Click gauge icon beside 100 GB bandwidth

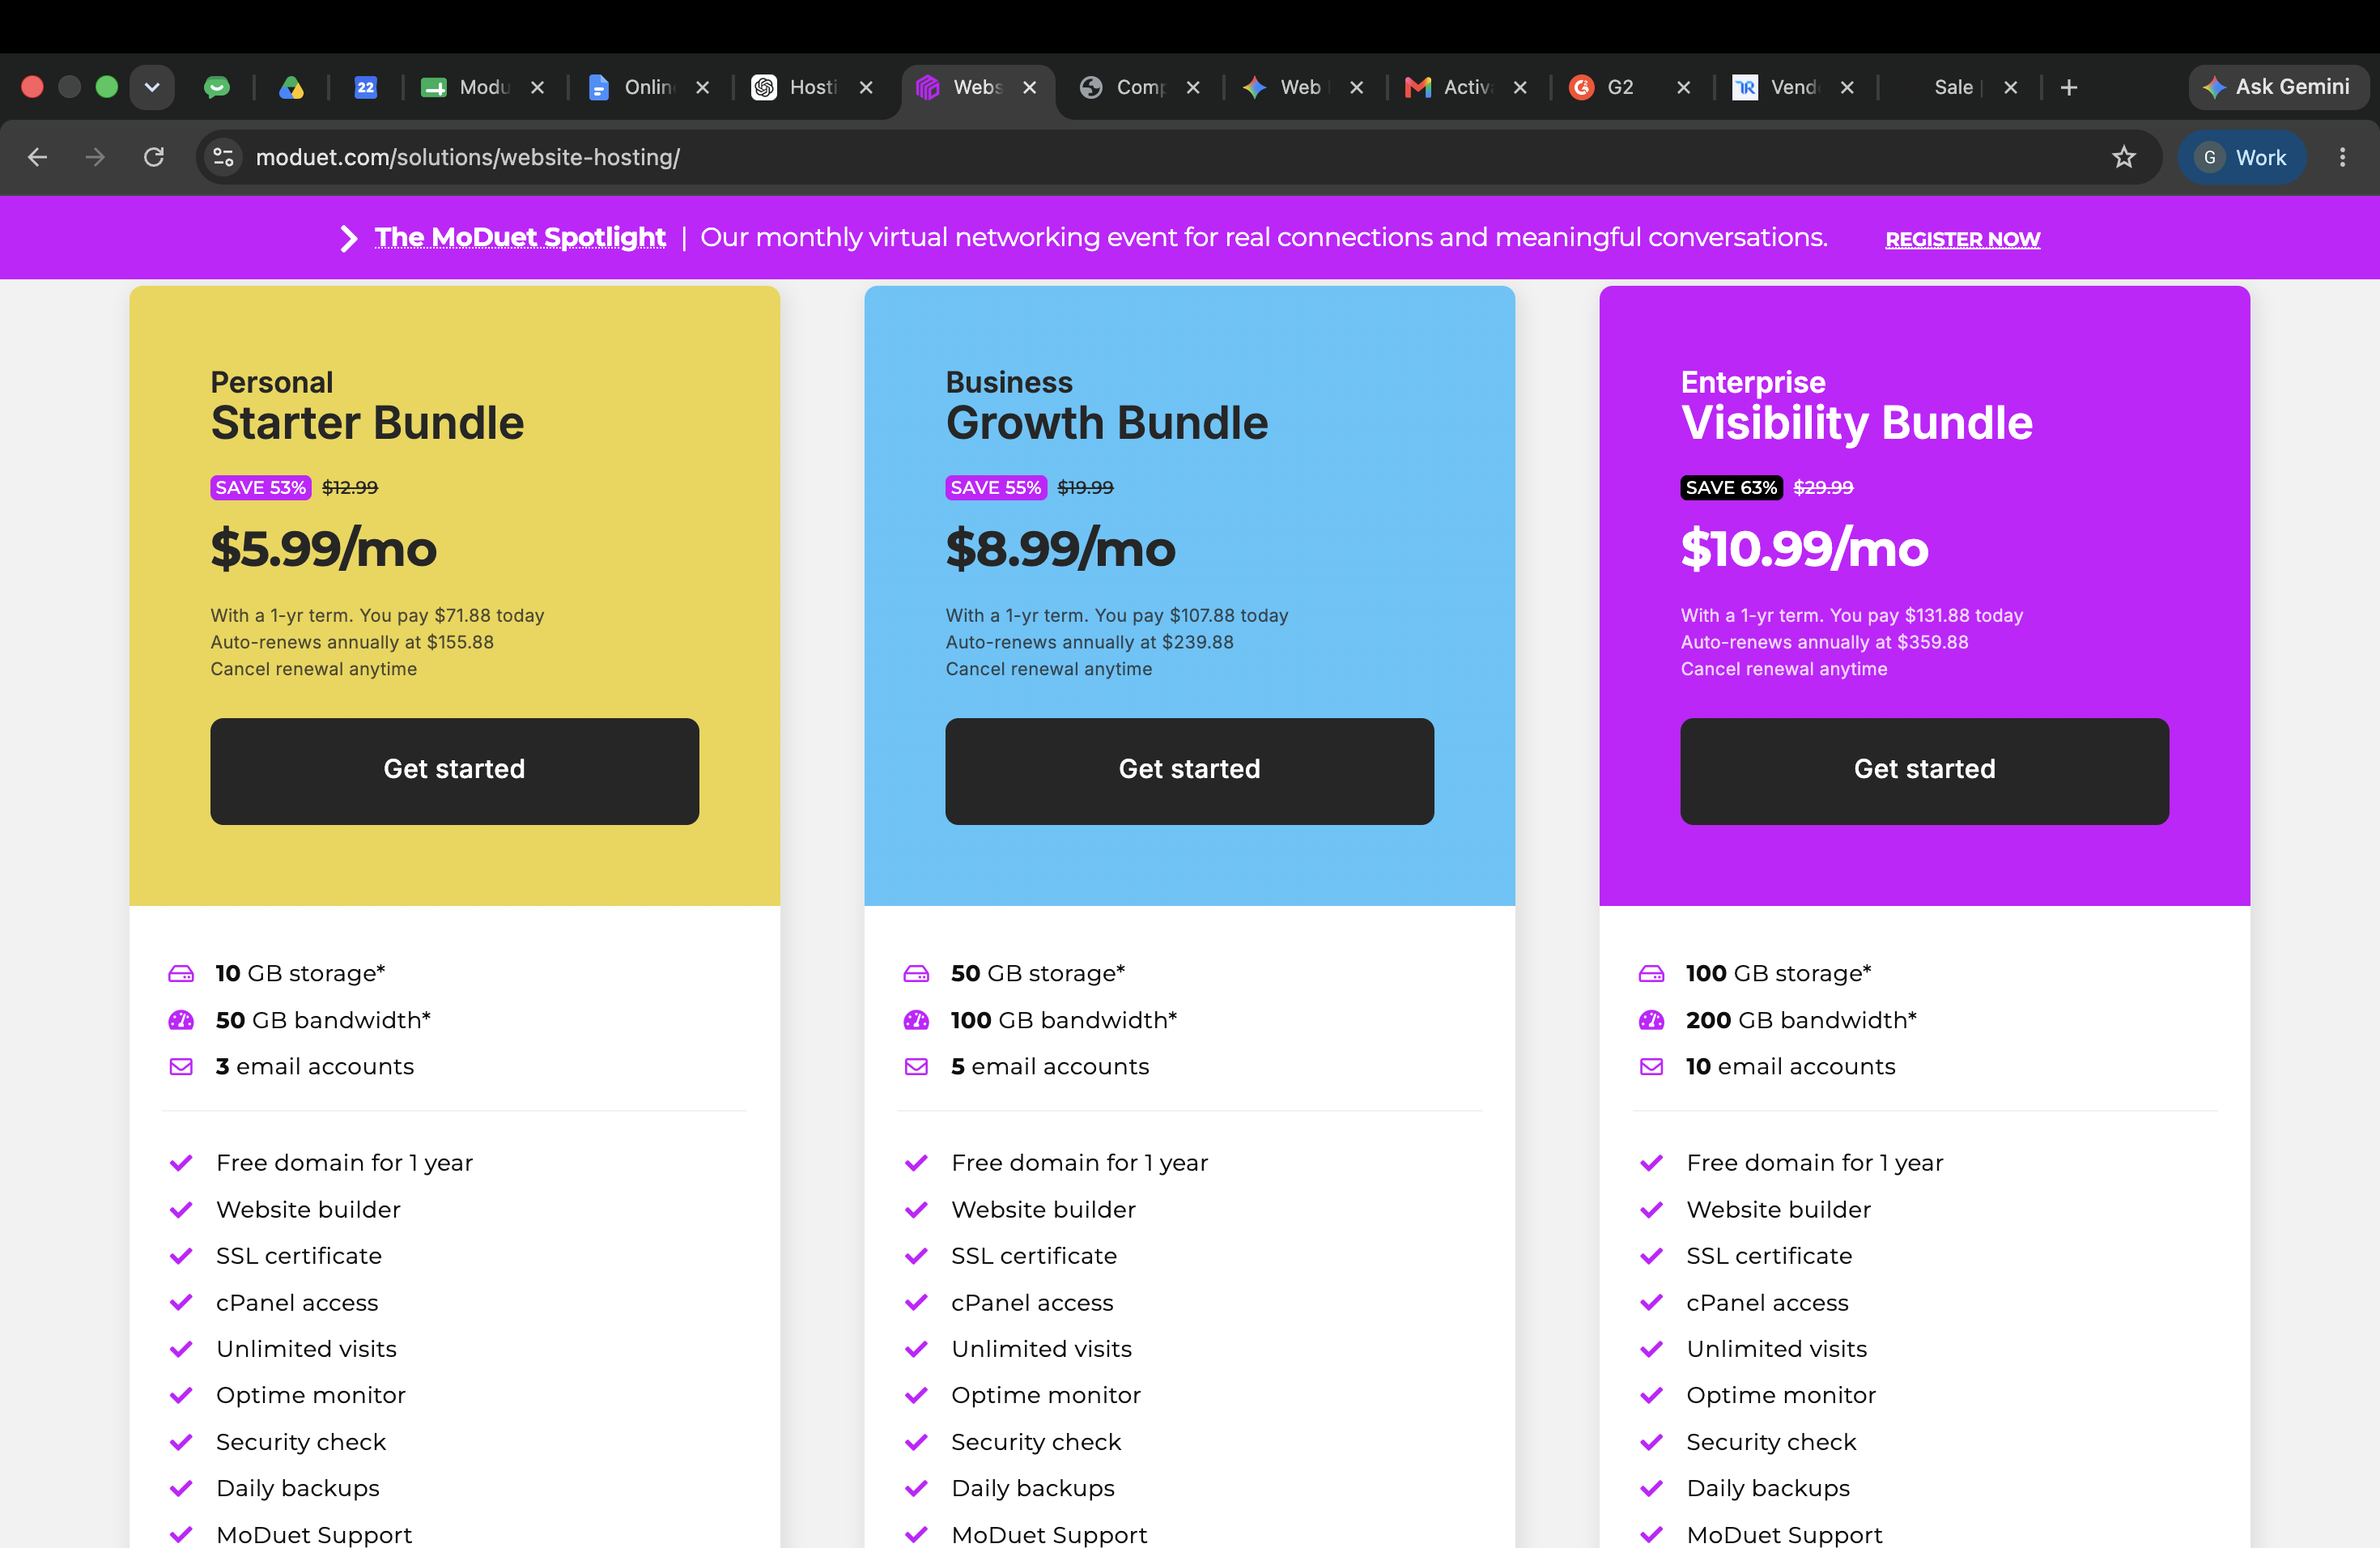(916, 1020)
